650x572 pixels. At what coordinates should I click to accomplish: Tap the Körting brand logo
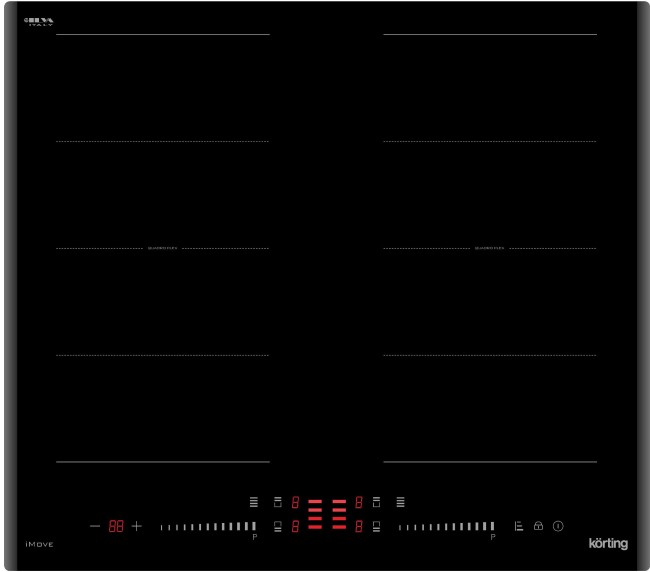607,544
